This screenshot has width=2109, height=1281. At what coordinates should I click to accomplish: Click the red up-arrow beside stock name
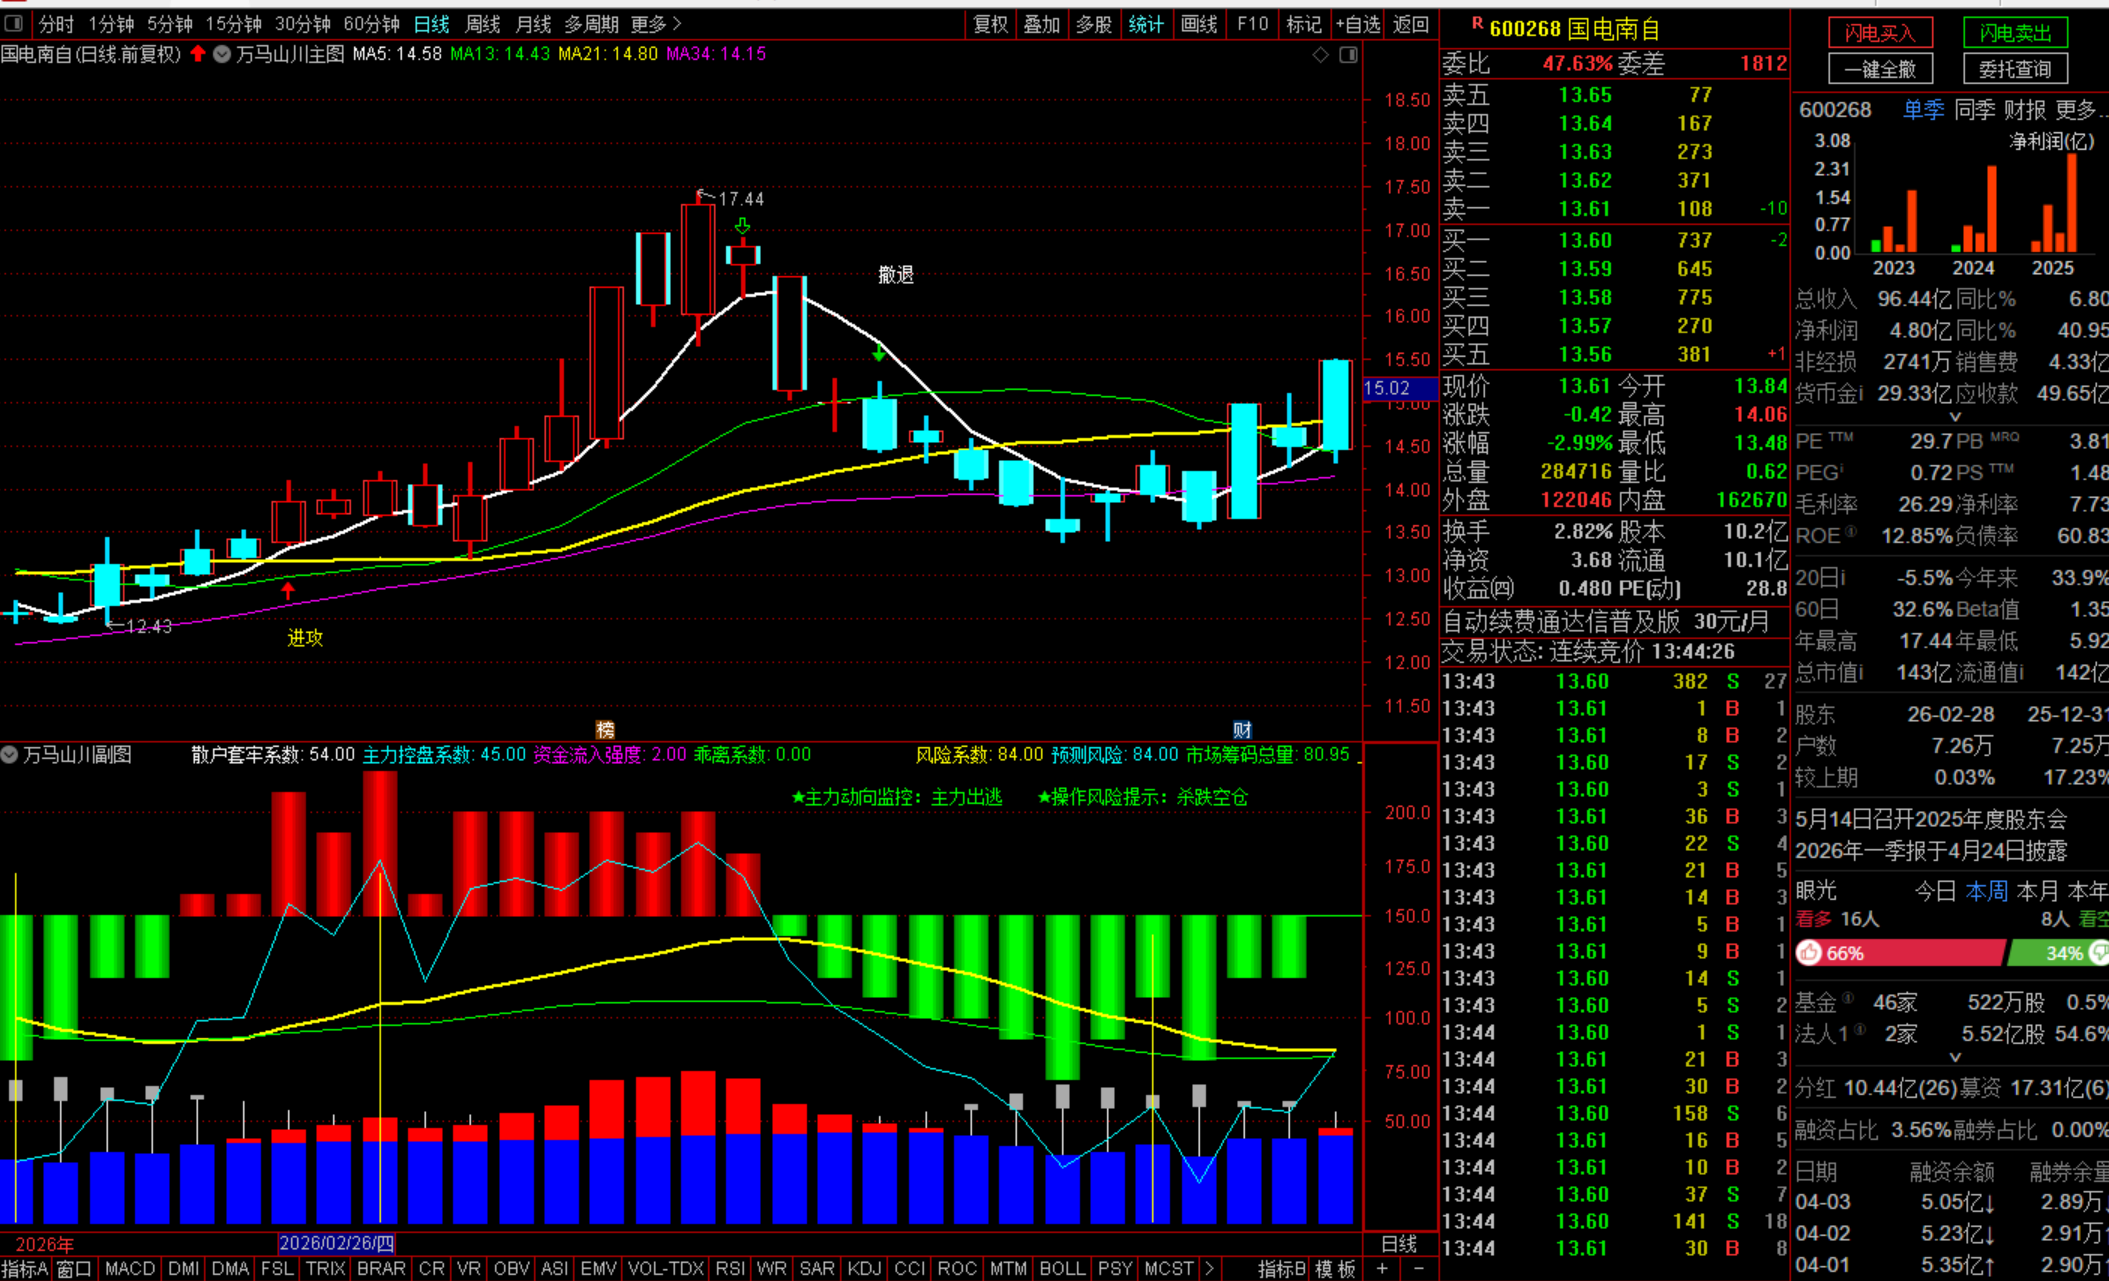click(198, 54)
